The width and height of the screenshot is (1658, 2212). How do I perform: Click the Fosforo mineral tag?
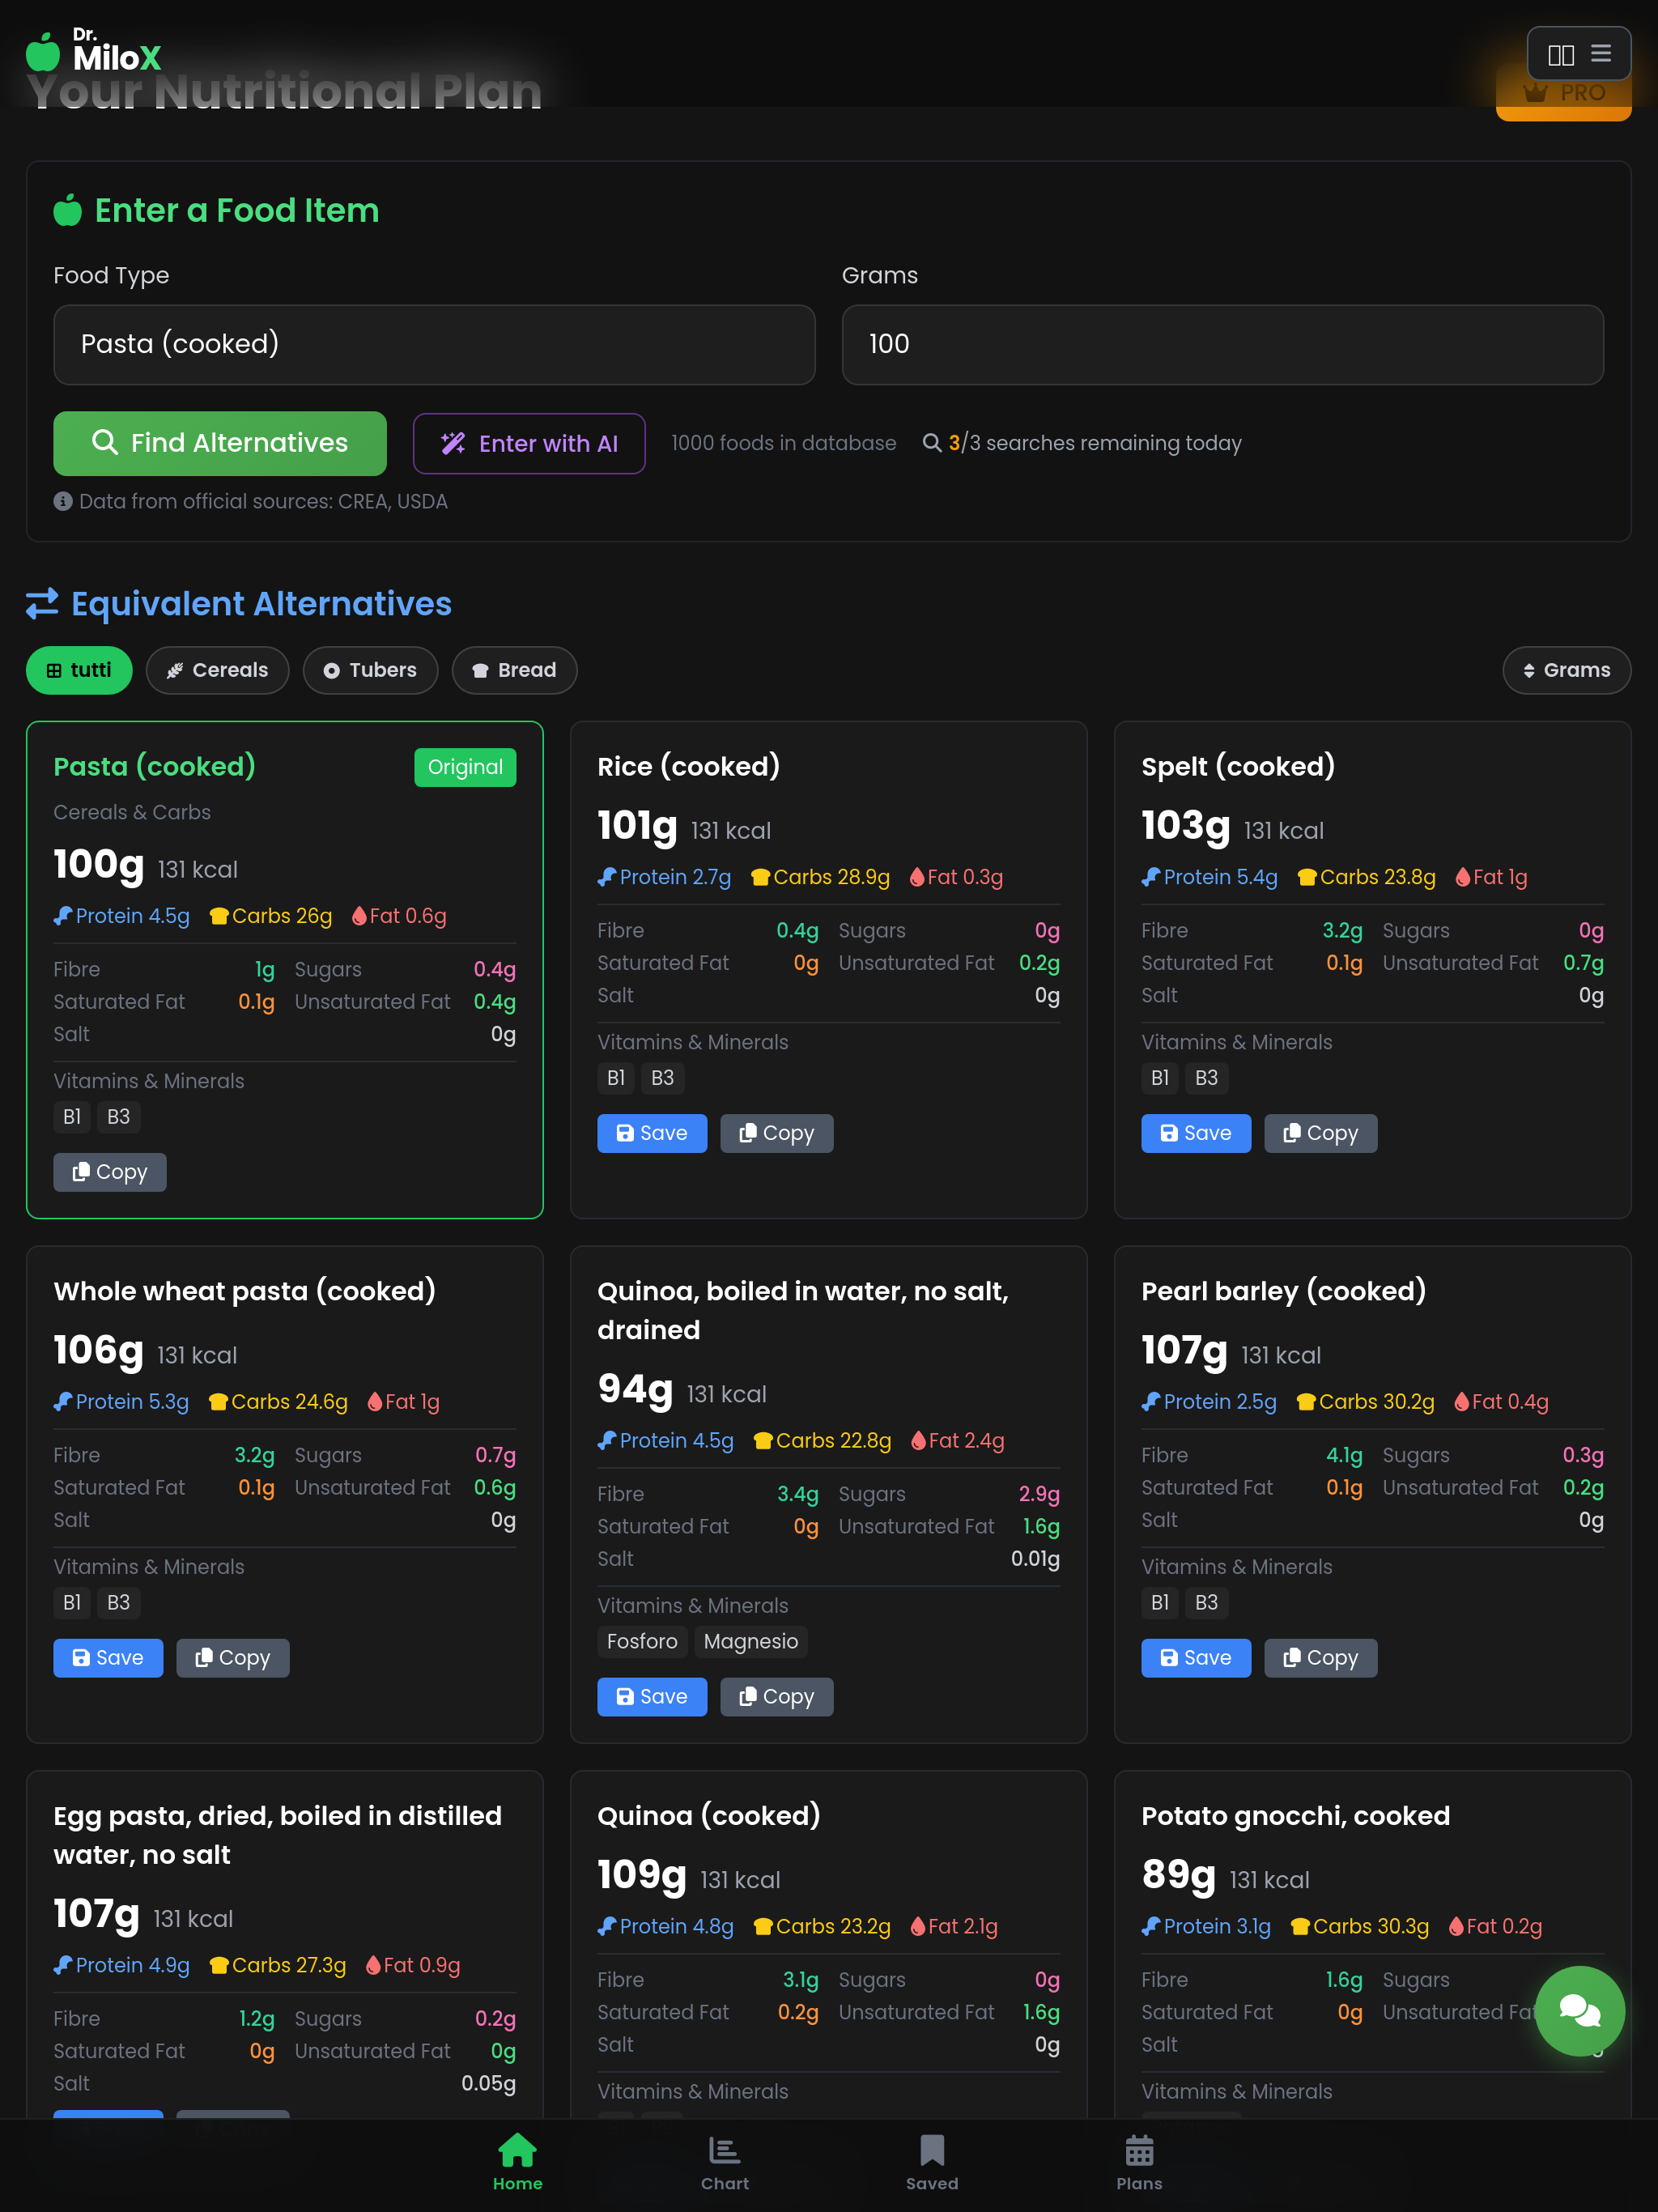(642, 1641)
